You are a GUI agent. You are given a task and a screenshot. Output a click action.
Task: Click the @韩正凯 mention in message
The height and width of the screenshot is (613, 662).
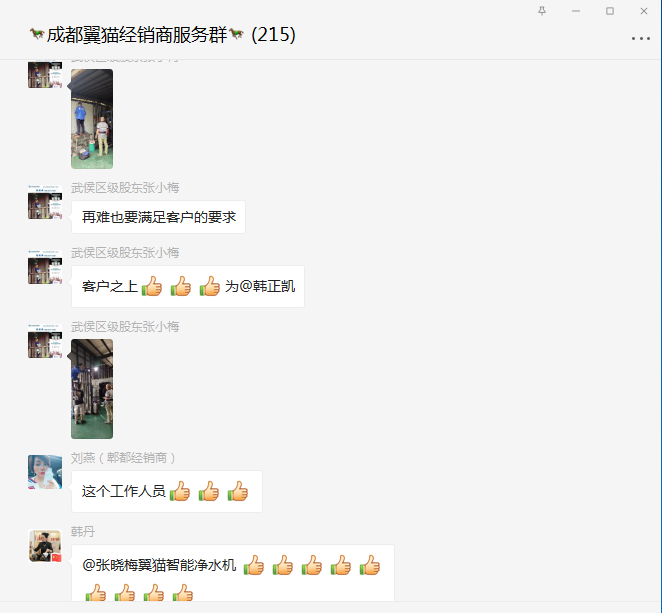[x=267, y=286]
